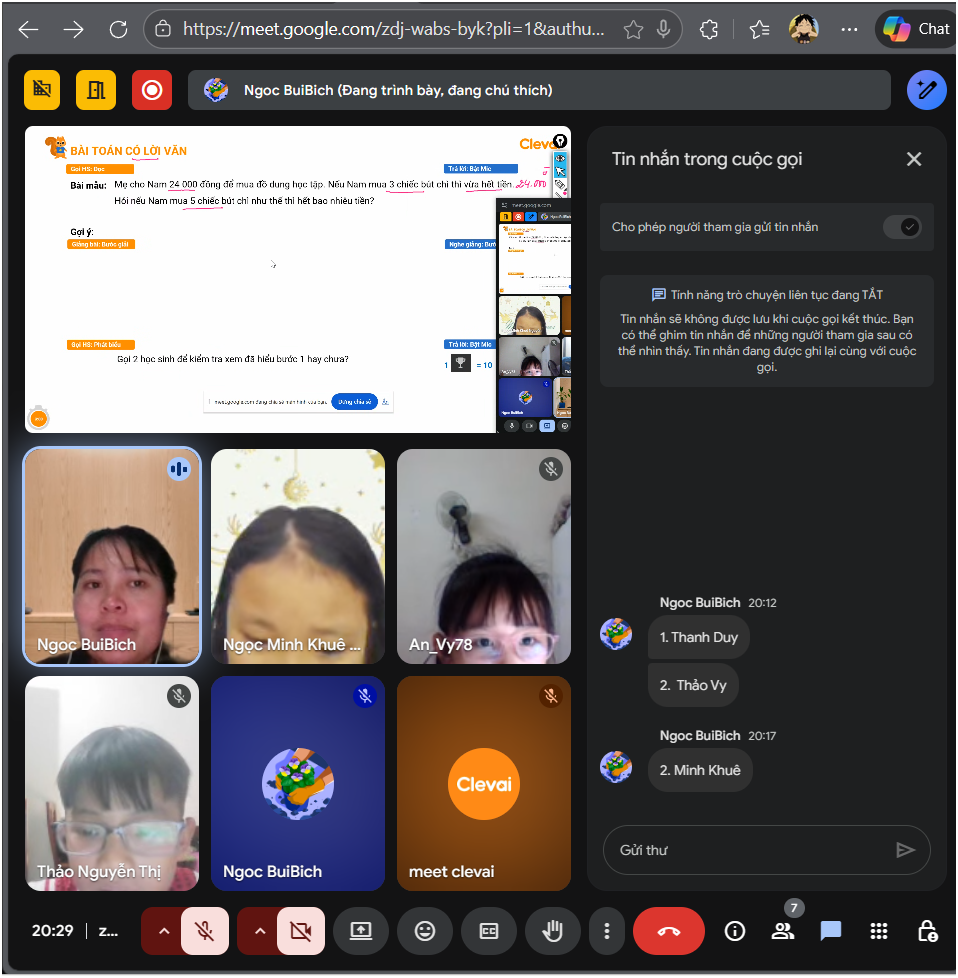The width and height of the screenshot is (958, 978).
Task: Click meet clevai muted microphone indicator
Action: tap(551, 695)
